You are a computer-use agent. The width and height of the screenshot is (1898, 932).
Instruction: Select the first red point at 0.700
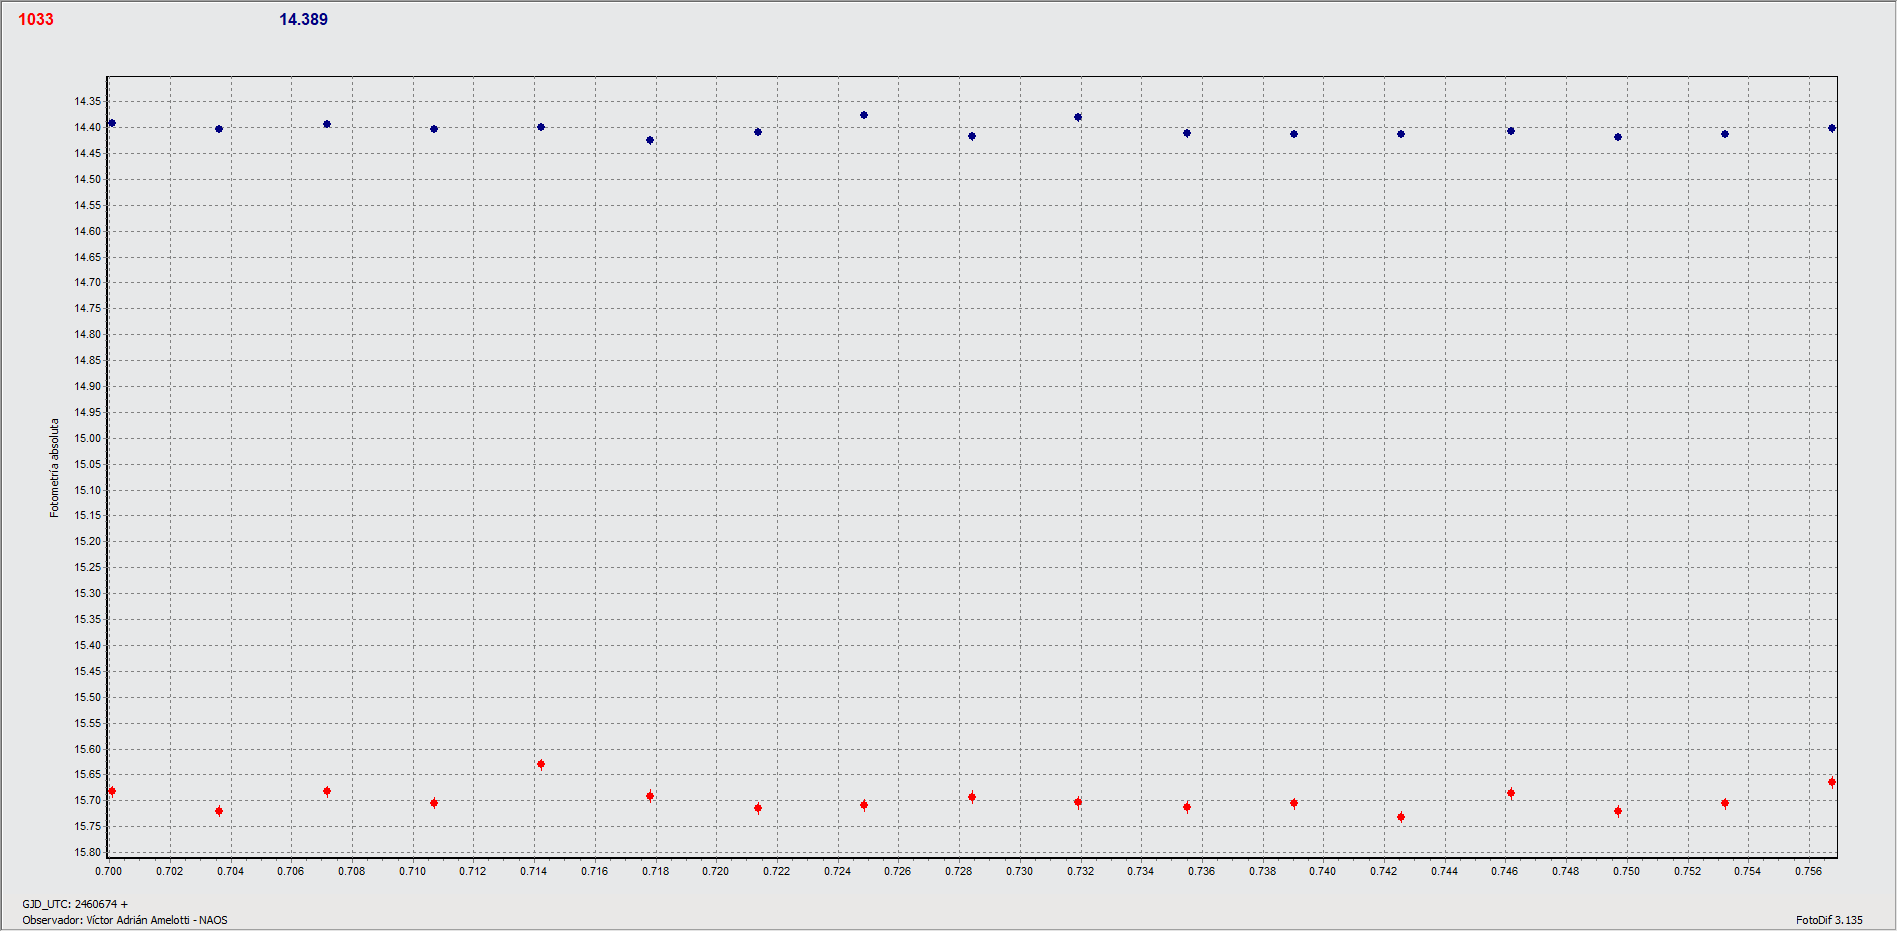[112, 791]
